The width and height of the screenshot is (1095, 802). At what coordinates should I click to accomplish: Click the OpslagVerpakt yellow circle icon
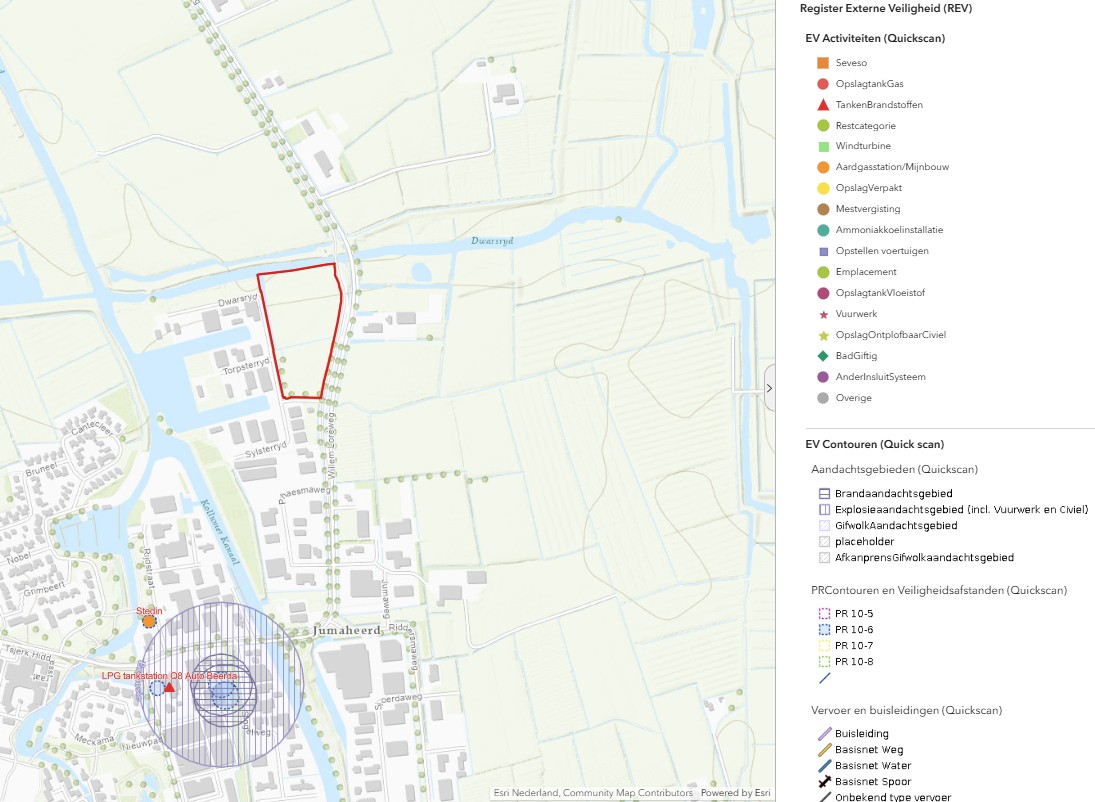823,189
